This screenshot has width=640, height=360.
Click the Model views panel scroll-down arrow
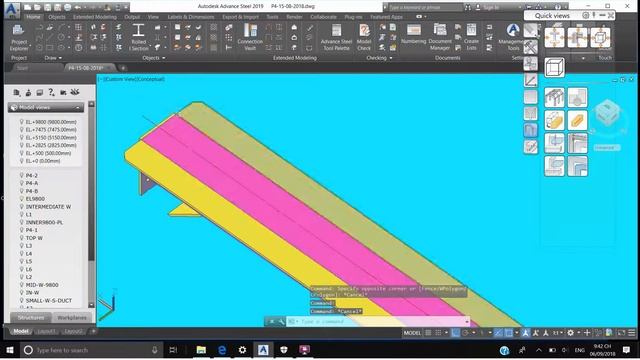(91, 305)
